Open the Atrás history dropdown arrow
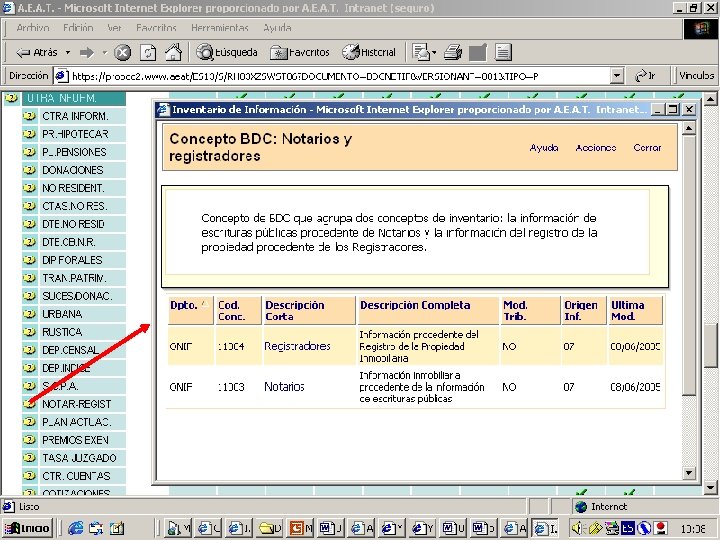Viewport: 720px width, 540px height. click(68, 52)
